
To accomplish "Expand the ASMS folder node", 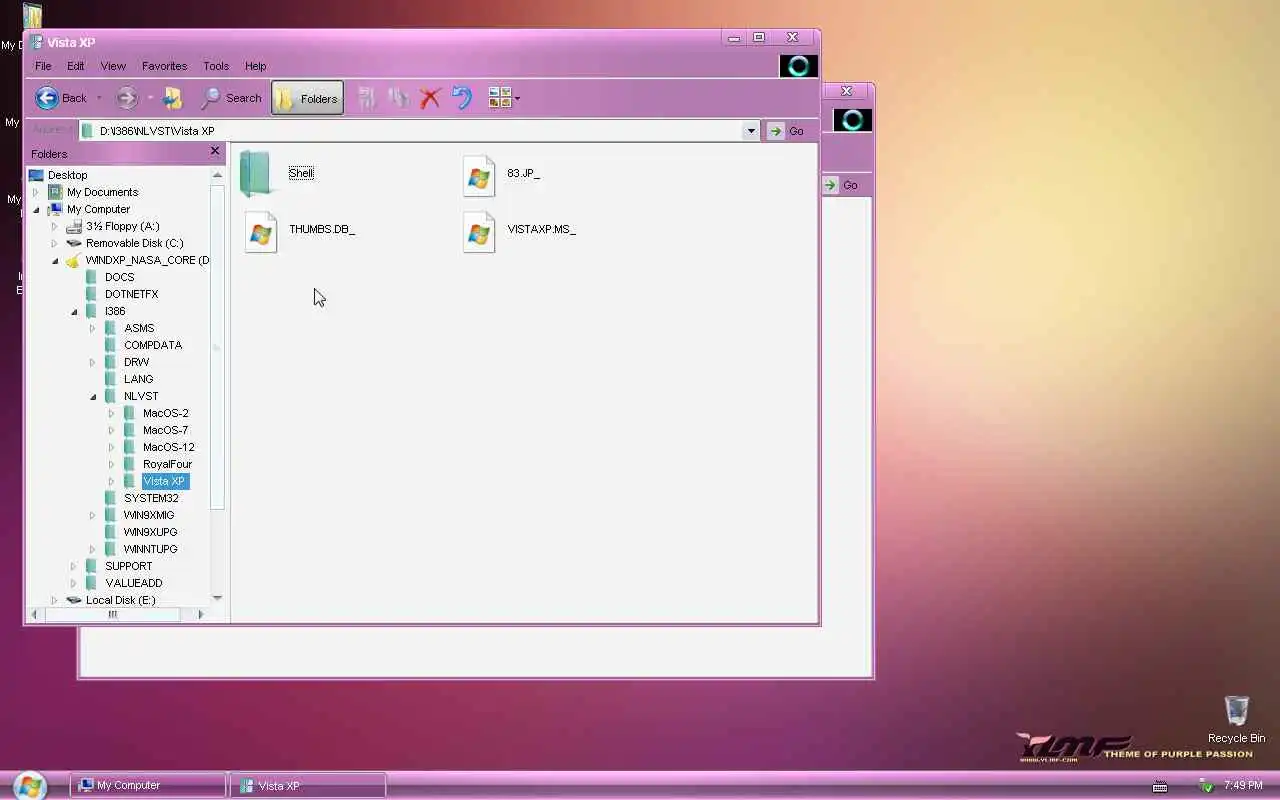I will [93, 328].
